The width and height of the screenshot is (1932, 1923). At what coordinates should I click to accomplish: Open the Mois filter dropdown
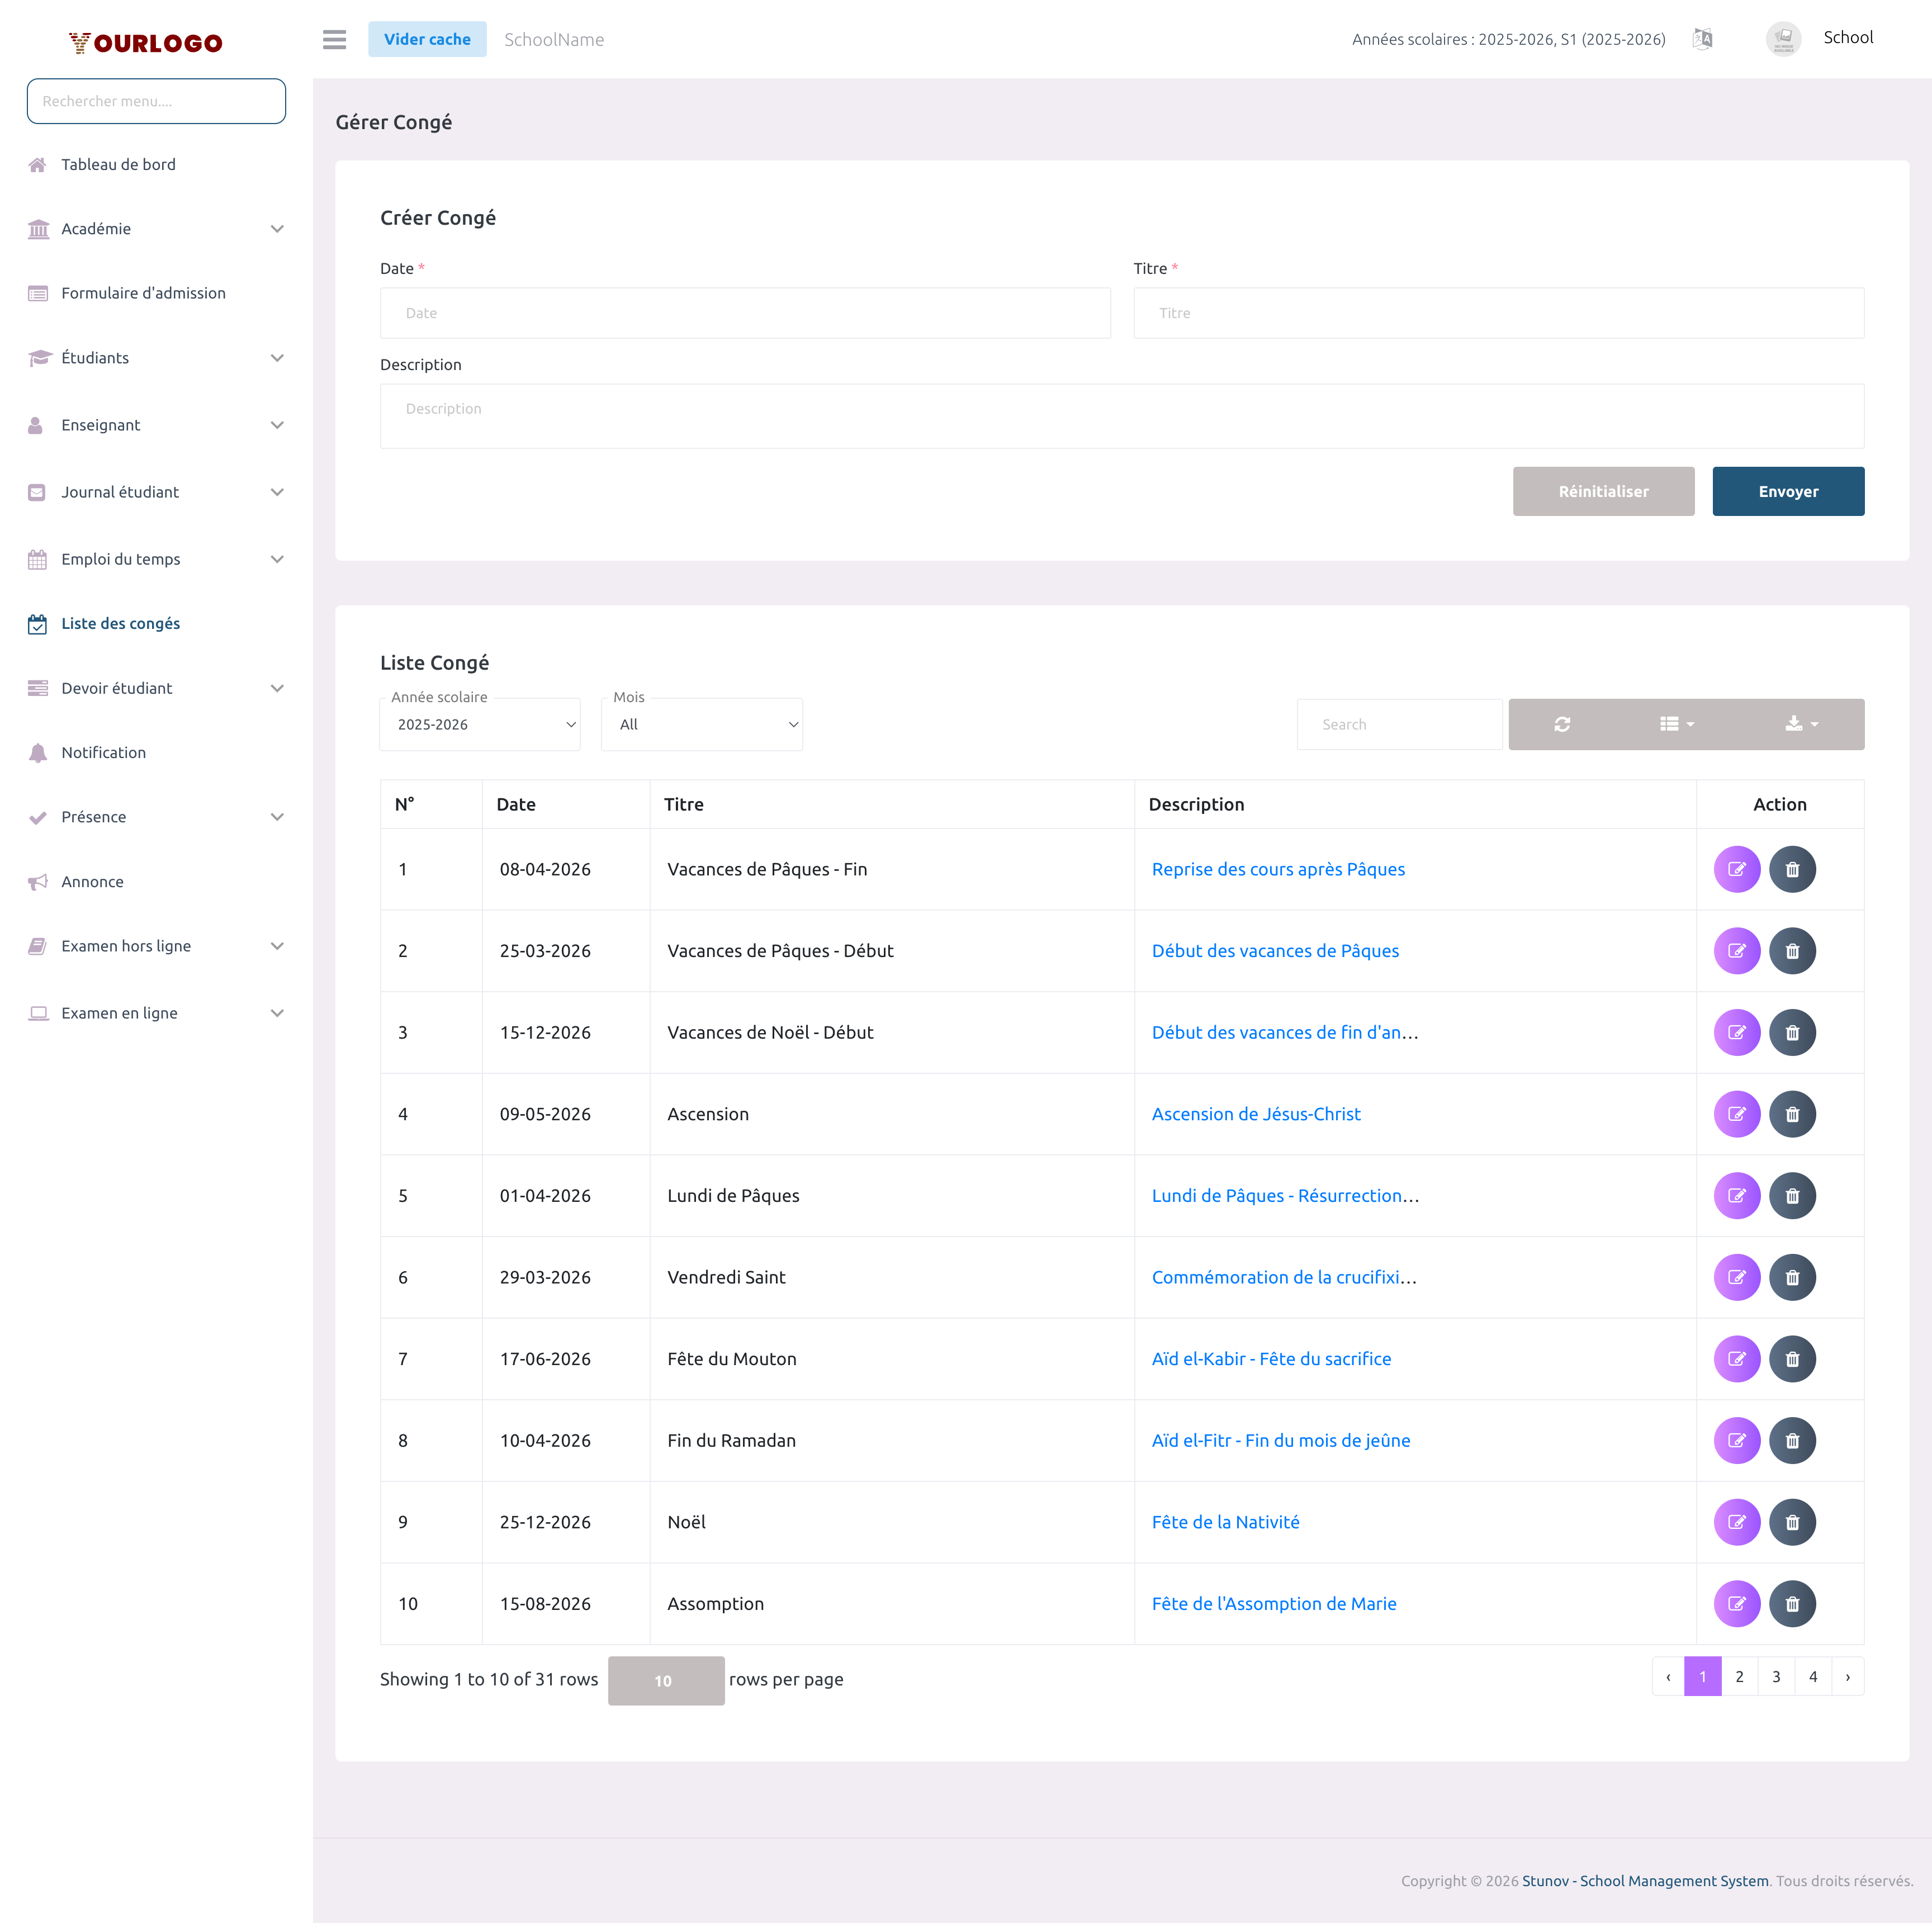click(702, 724)
